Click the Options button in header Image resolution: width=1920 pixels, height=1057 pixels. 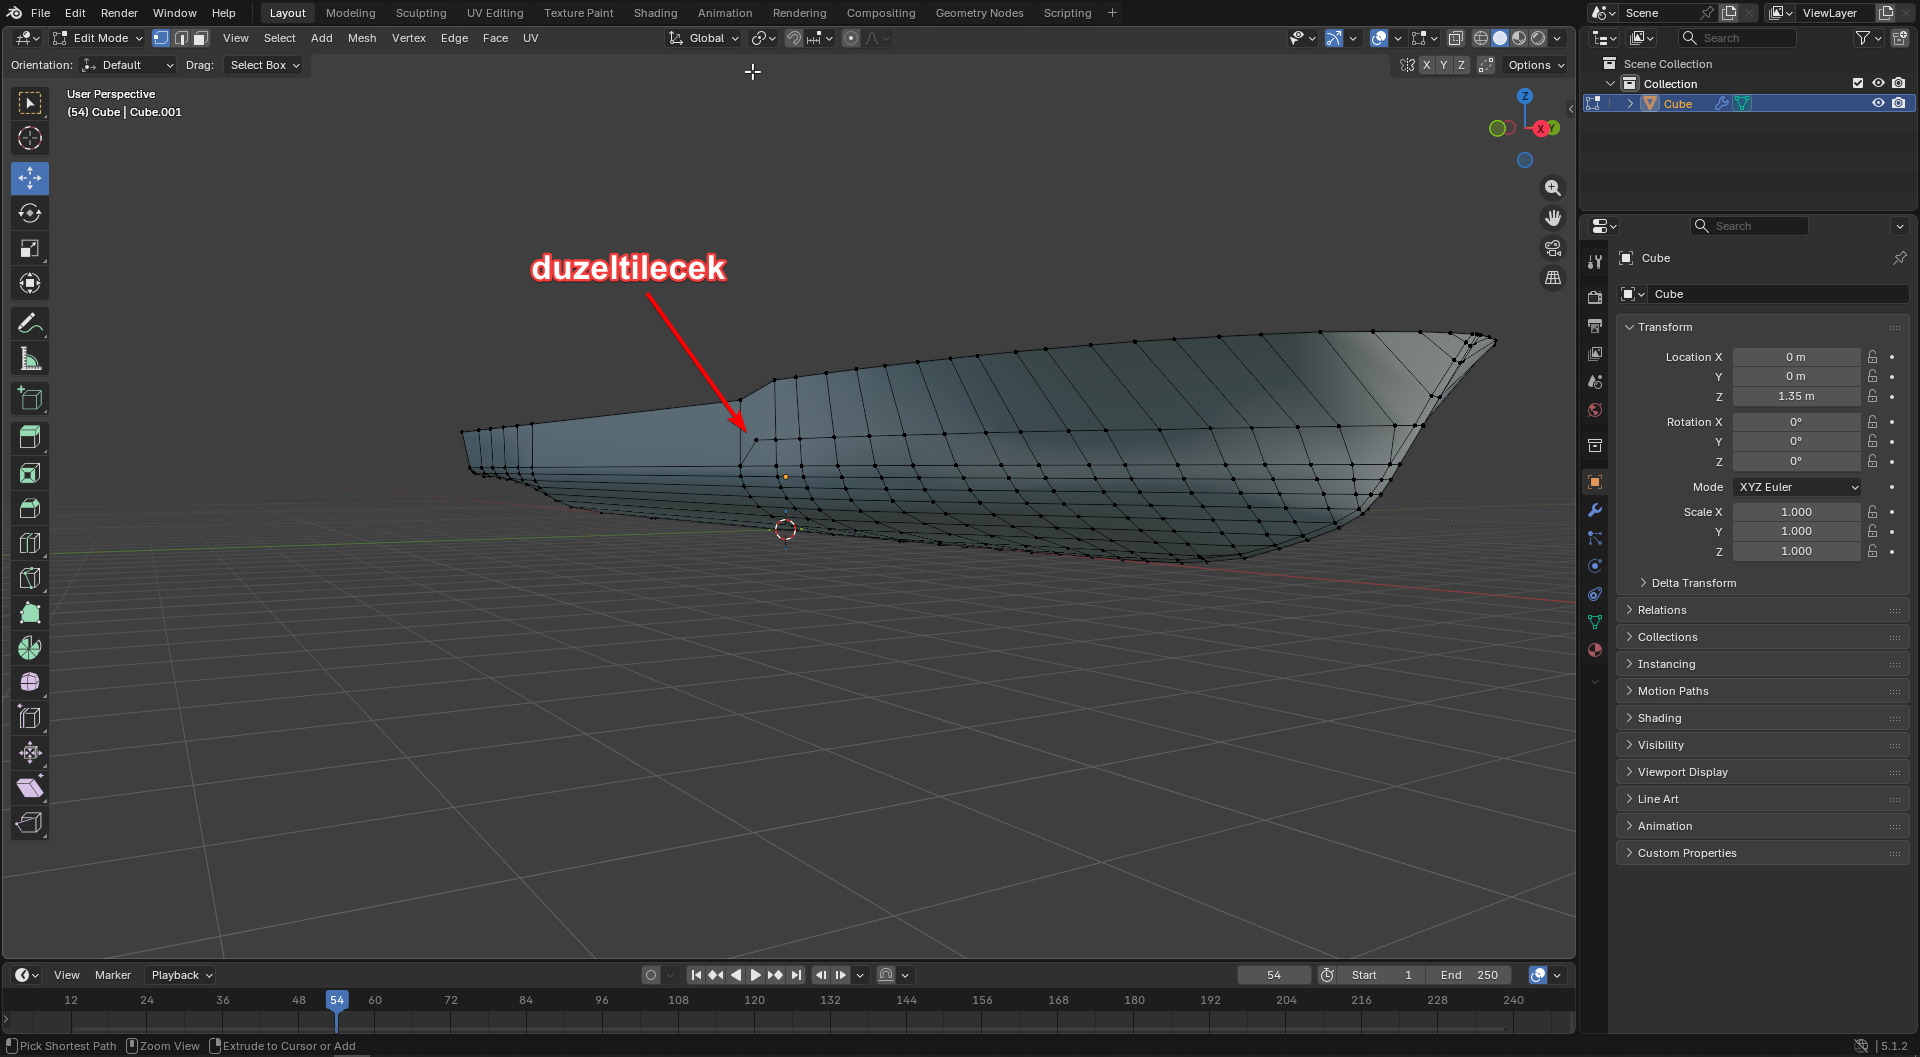1536,65
